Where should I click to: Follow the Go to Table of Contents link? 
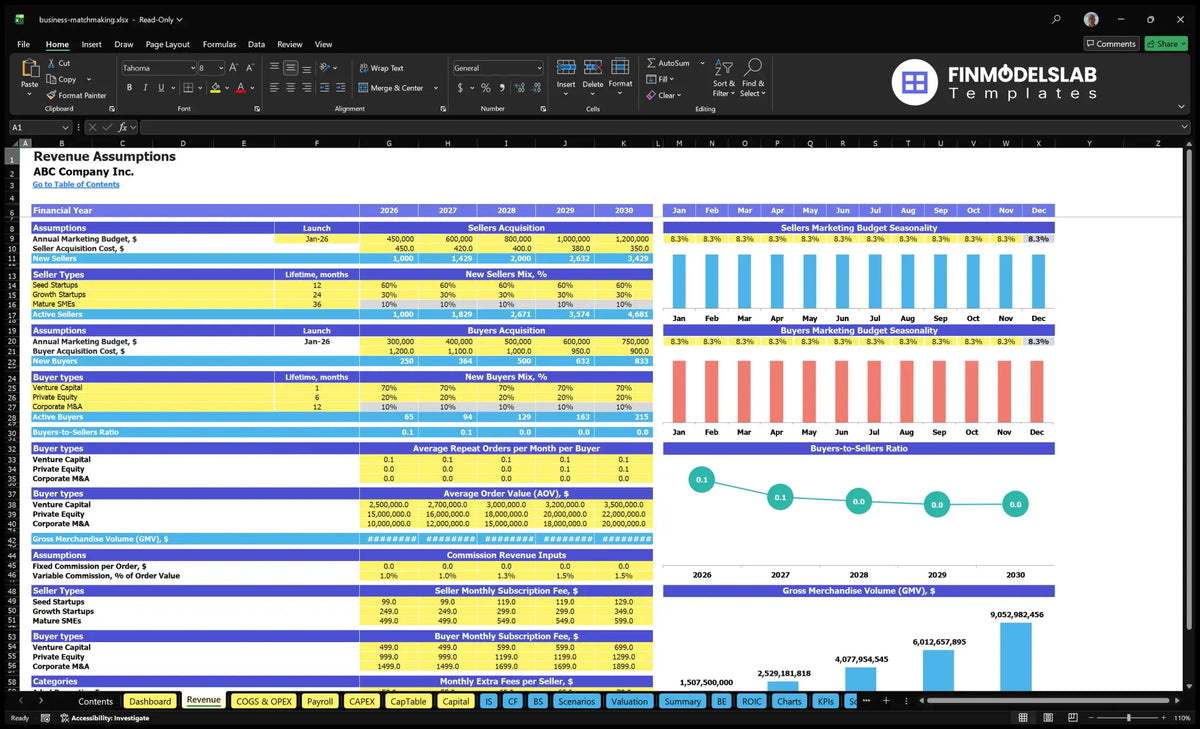(76, 185)
